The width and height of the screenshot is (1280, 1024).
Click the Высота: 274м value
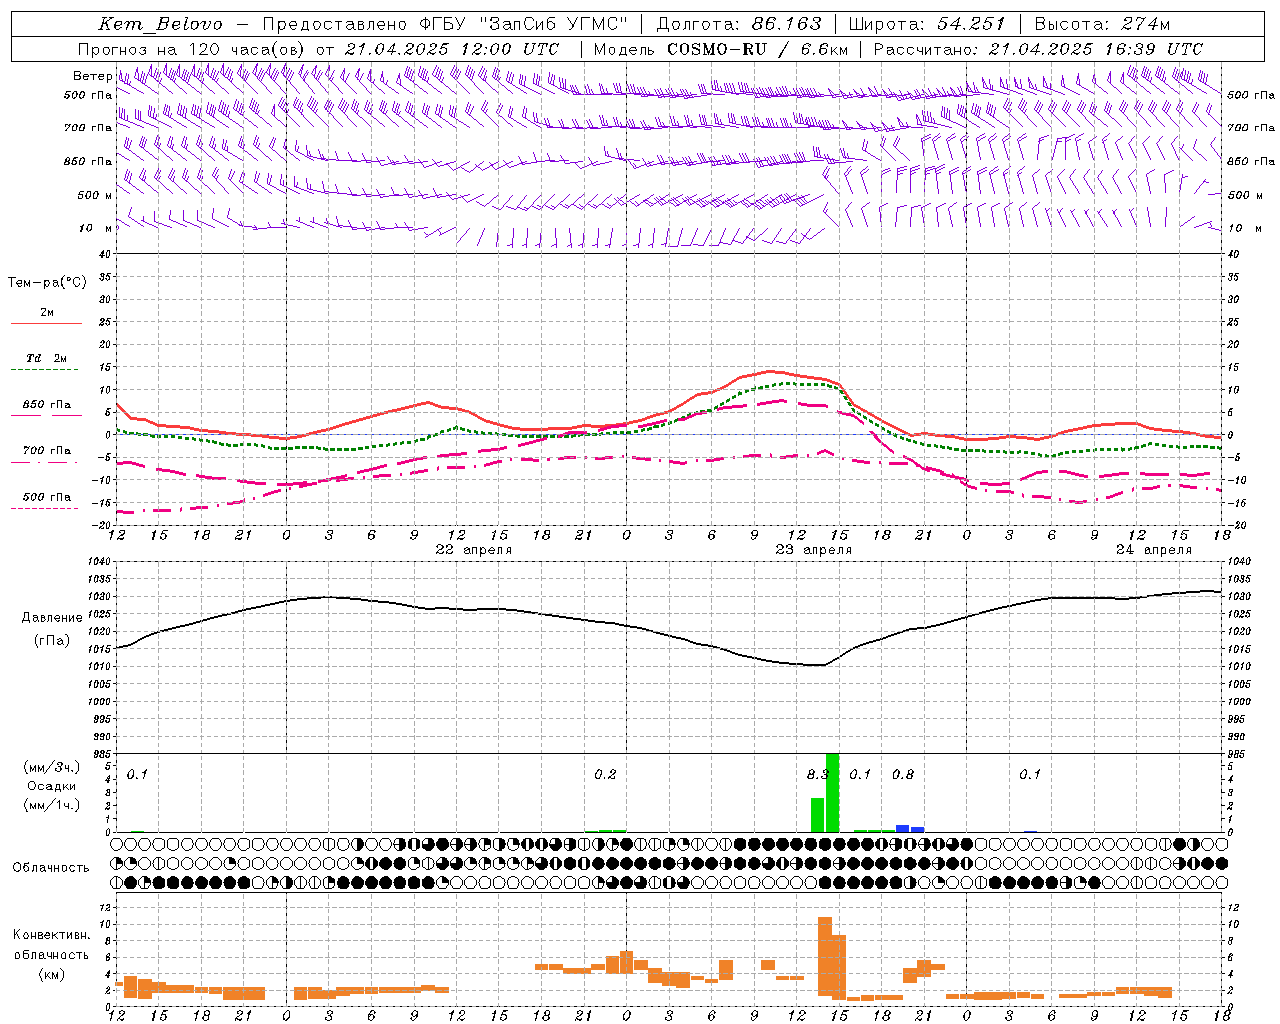[1102, 24]
